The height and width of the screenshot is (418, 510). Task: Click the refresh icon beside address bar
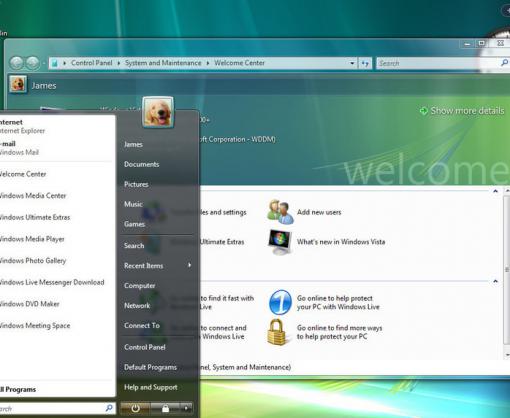(x=365, y=63)
